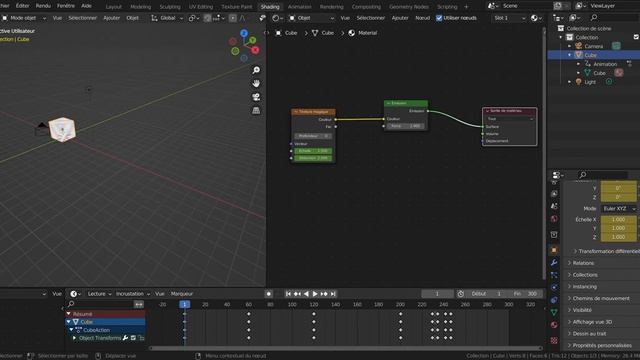Open the Lecture playback dropdown
640x360 pixels.
click(99, 294)
